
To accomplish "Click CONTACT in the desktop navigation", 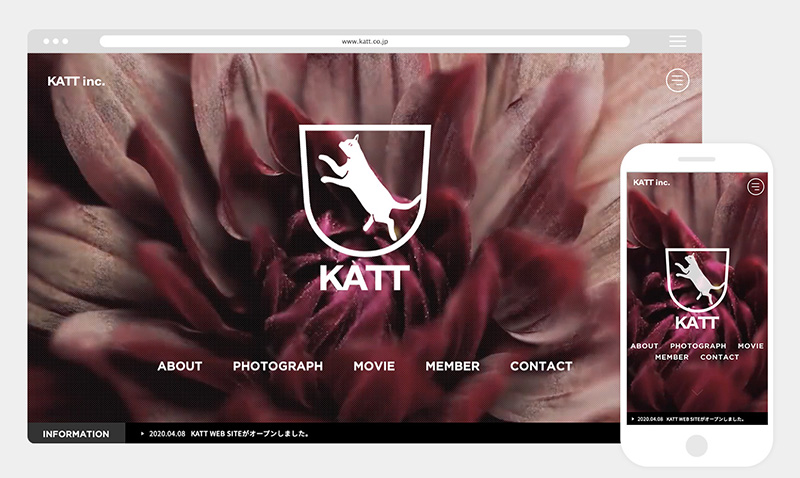I will (541, 366).
